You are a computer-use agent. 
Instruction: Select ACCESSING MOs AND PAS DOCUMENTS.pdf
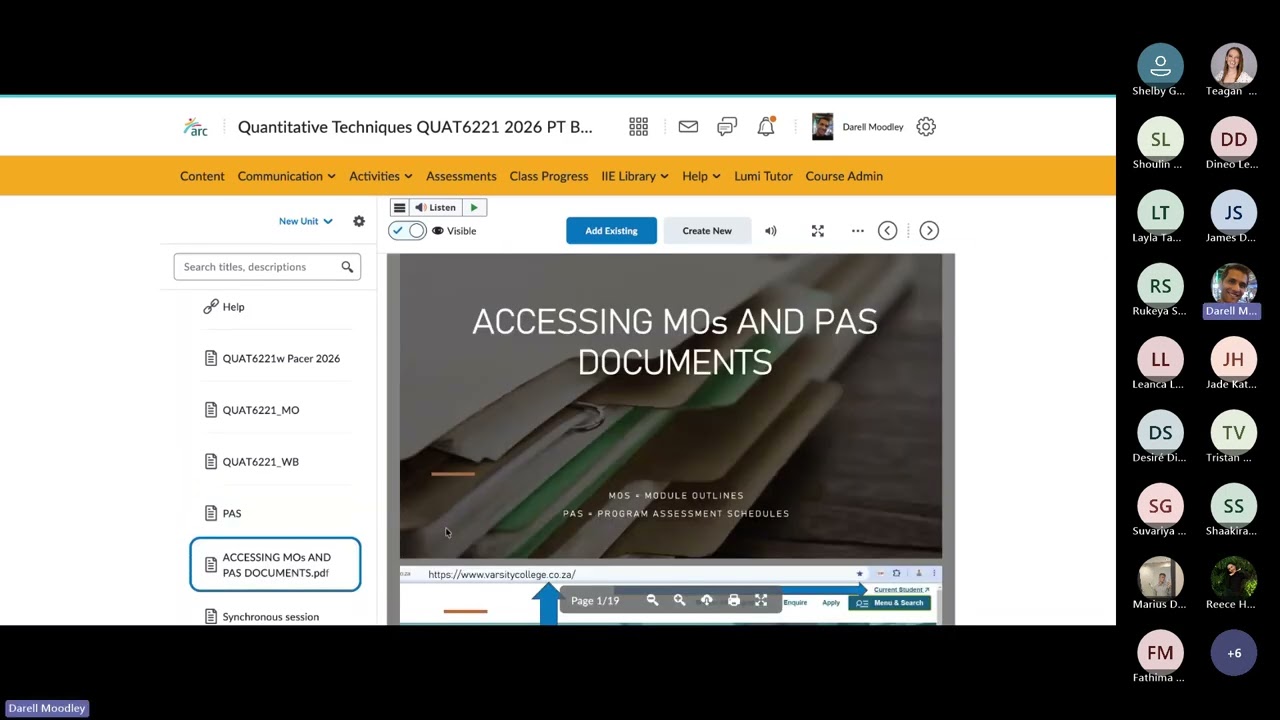click(x=275, y=565)
